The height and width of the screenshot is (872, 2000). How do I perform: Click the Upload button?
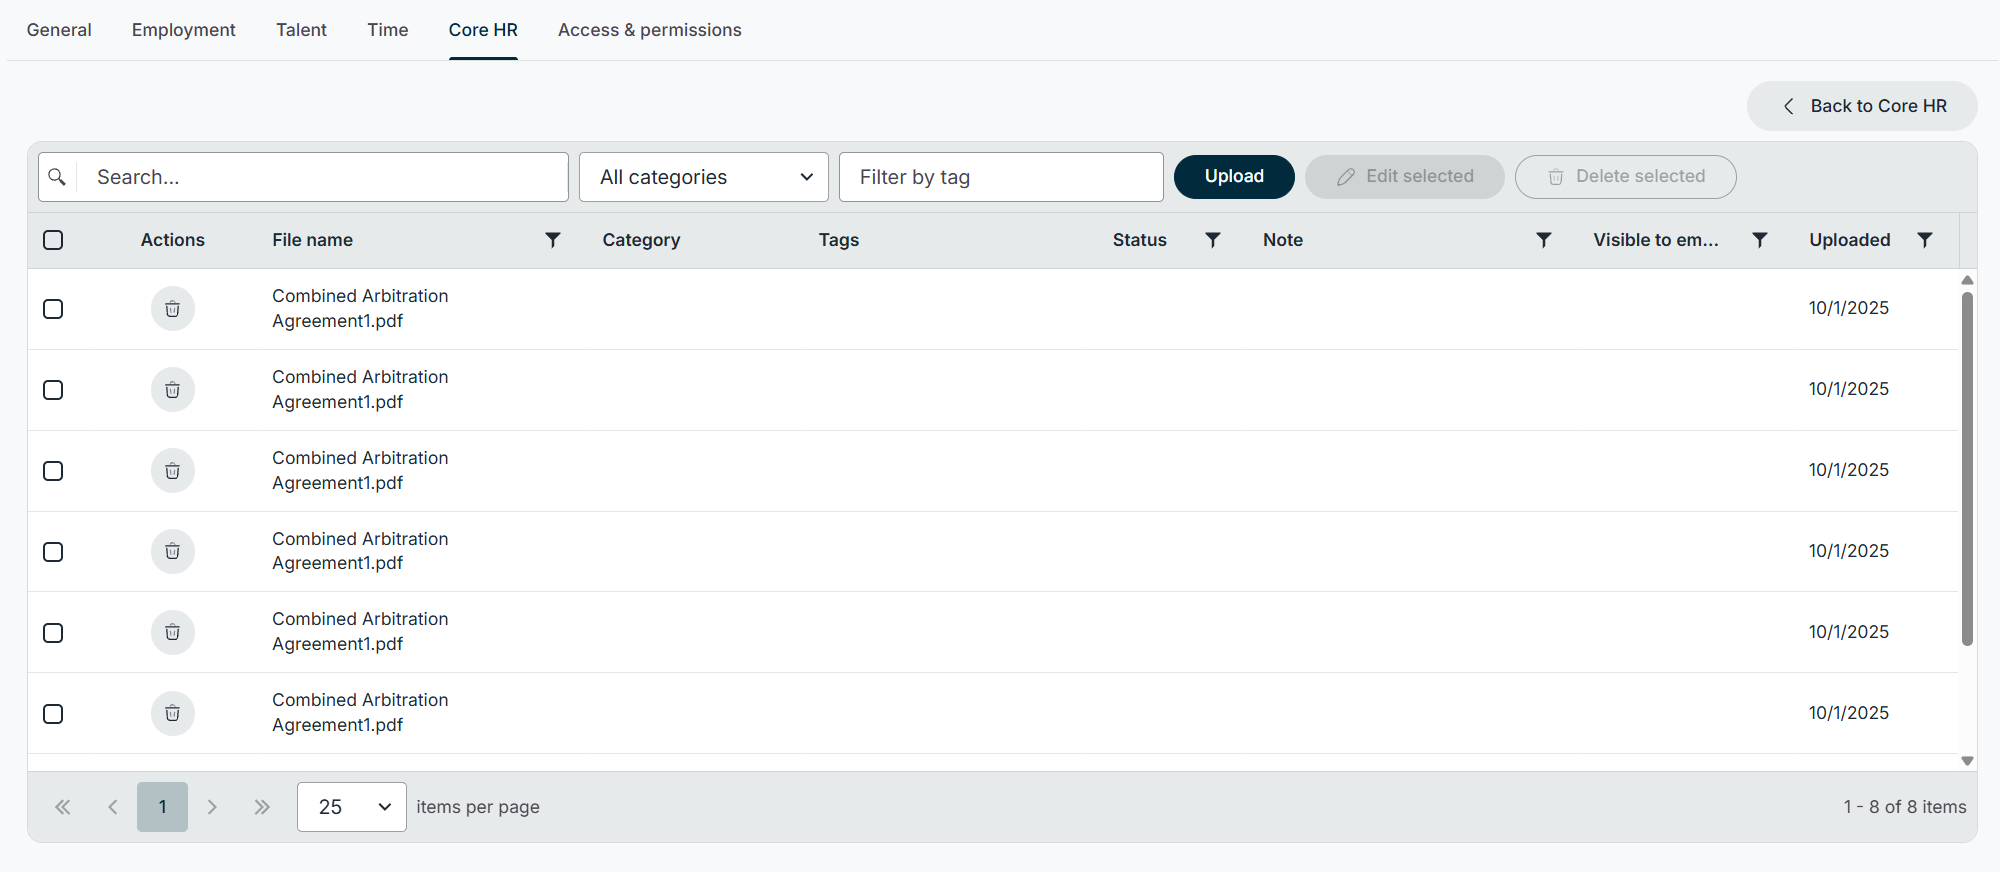click(x=1234, y=176)
